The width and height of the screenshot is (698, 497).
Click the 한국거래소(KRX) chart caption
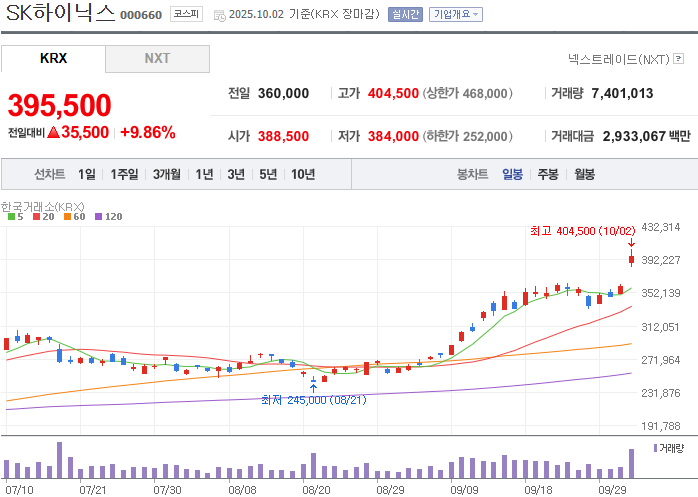tap(43, 207)
